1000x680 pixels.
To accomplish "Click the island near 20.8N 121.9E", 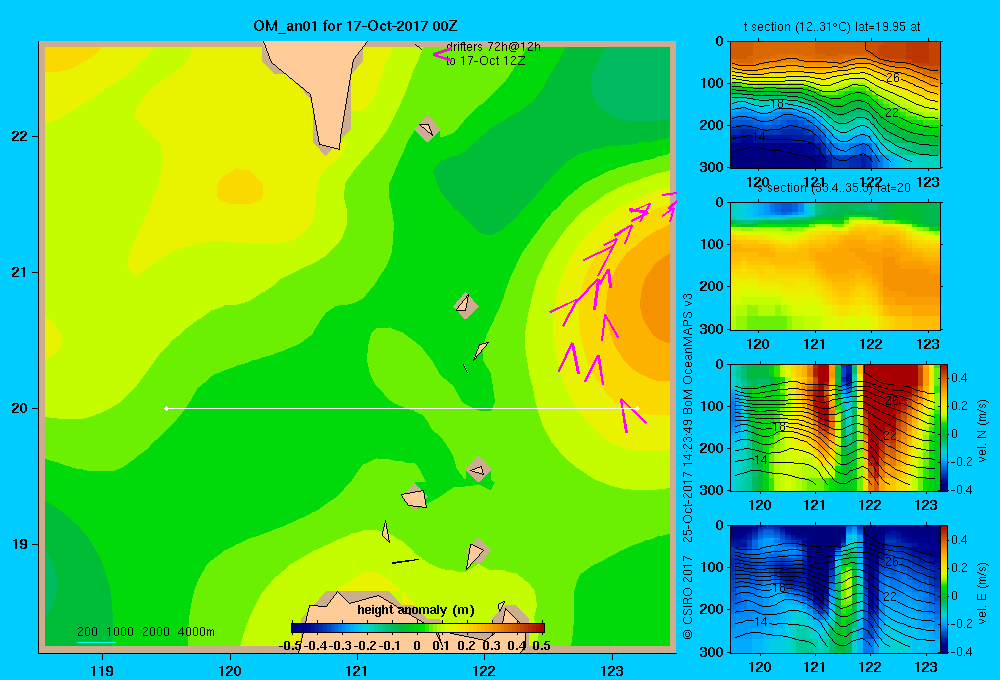I will 466,305.
